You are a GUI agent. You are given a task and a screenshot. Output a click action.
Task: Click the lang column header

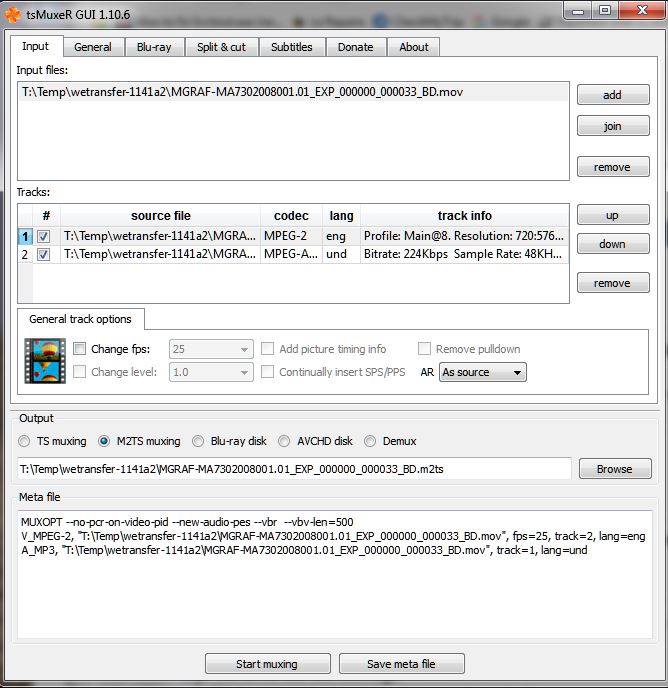point(341,216)
